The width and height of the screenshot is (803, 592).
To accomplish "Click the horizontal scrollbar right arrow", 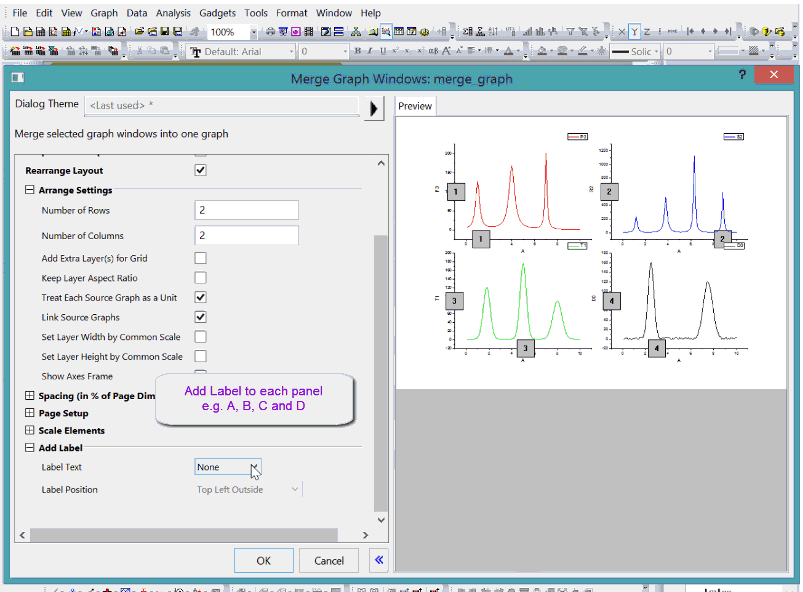I will tap(365, 535).
